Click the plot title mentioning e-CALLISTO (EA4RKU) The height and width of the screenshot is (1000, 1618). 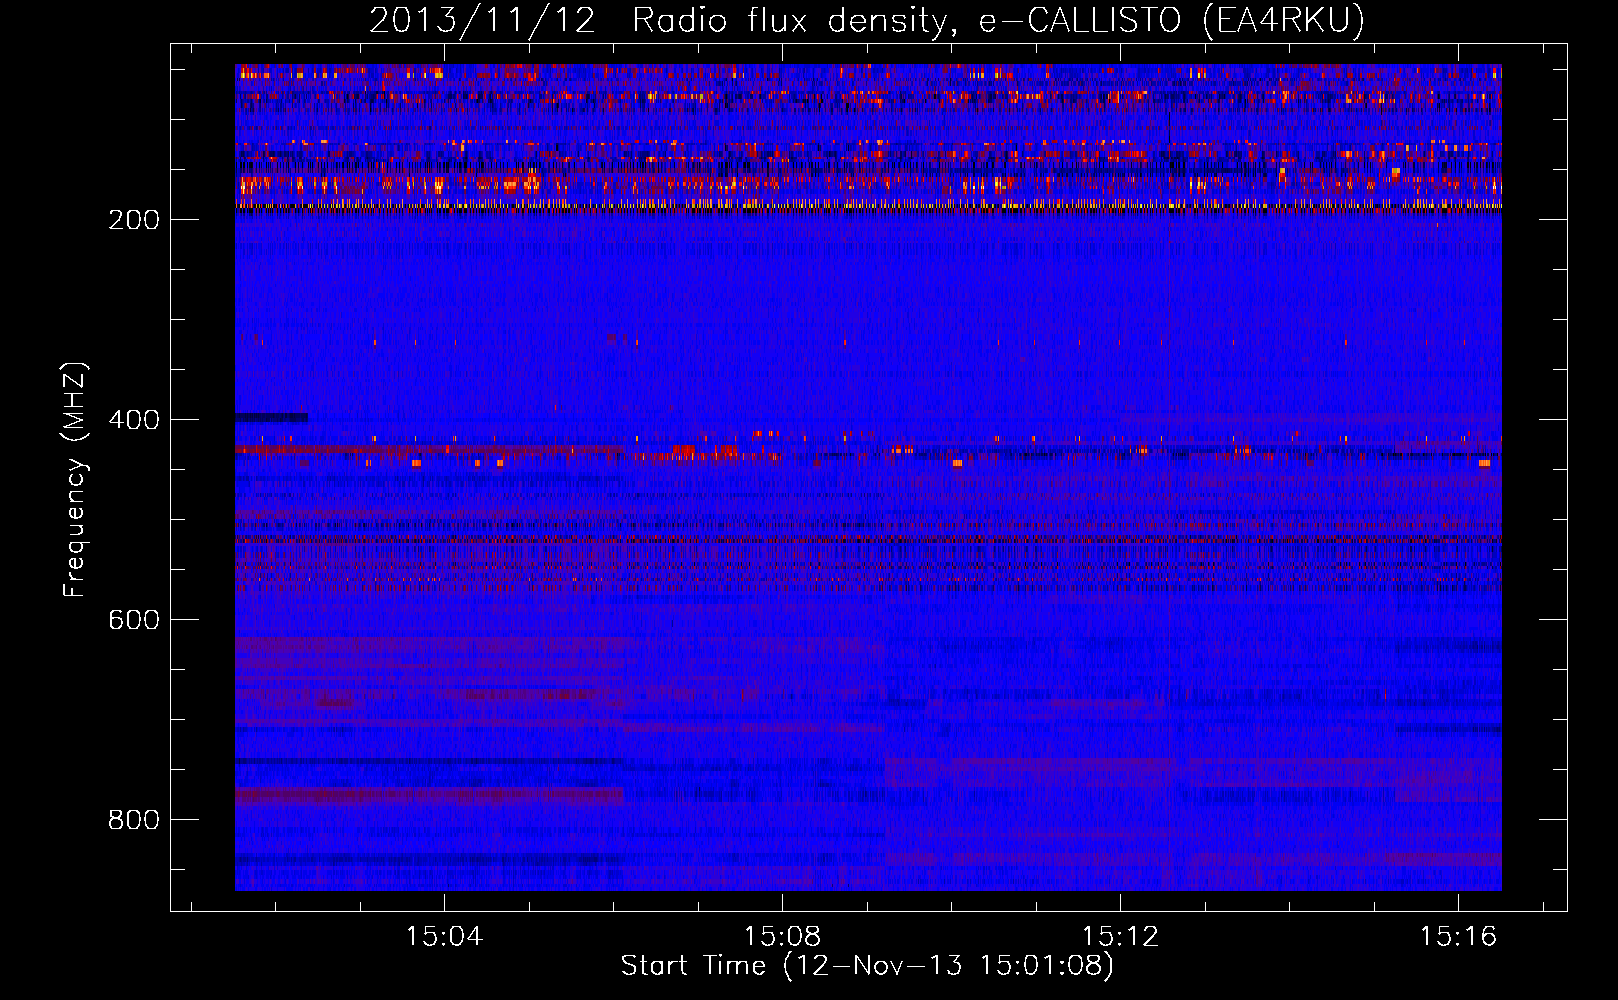pyautogui.click(x=867, y=21)
